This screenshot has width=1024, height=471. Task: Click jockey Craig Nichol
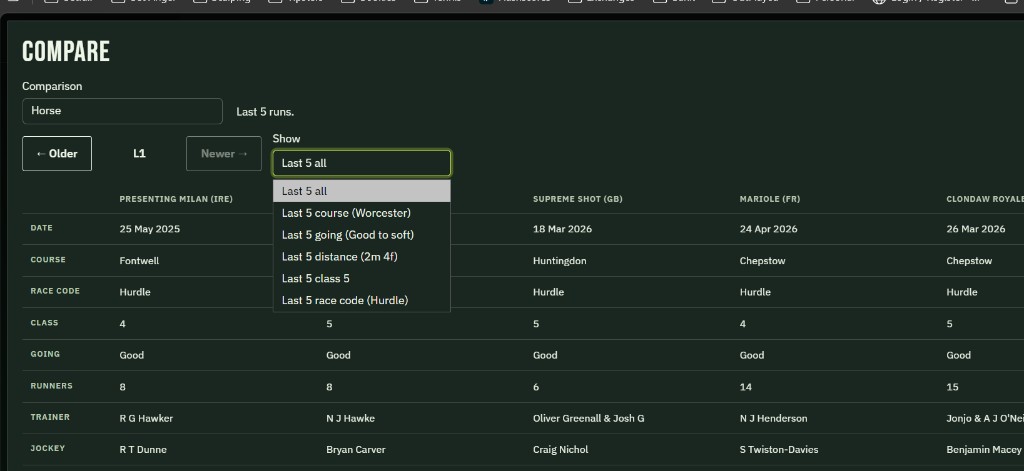(560, 449)
